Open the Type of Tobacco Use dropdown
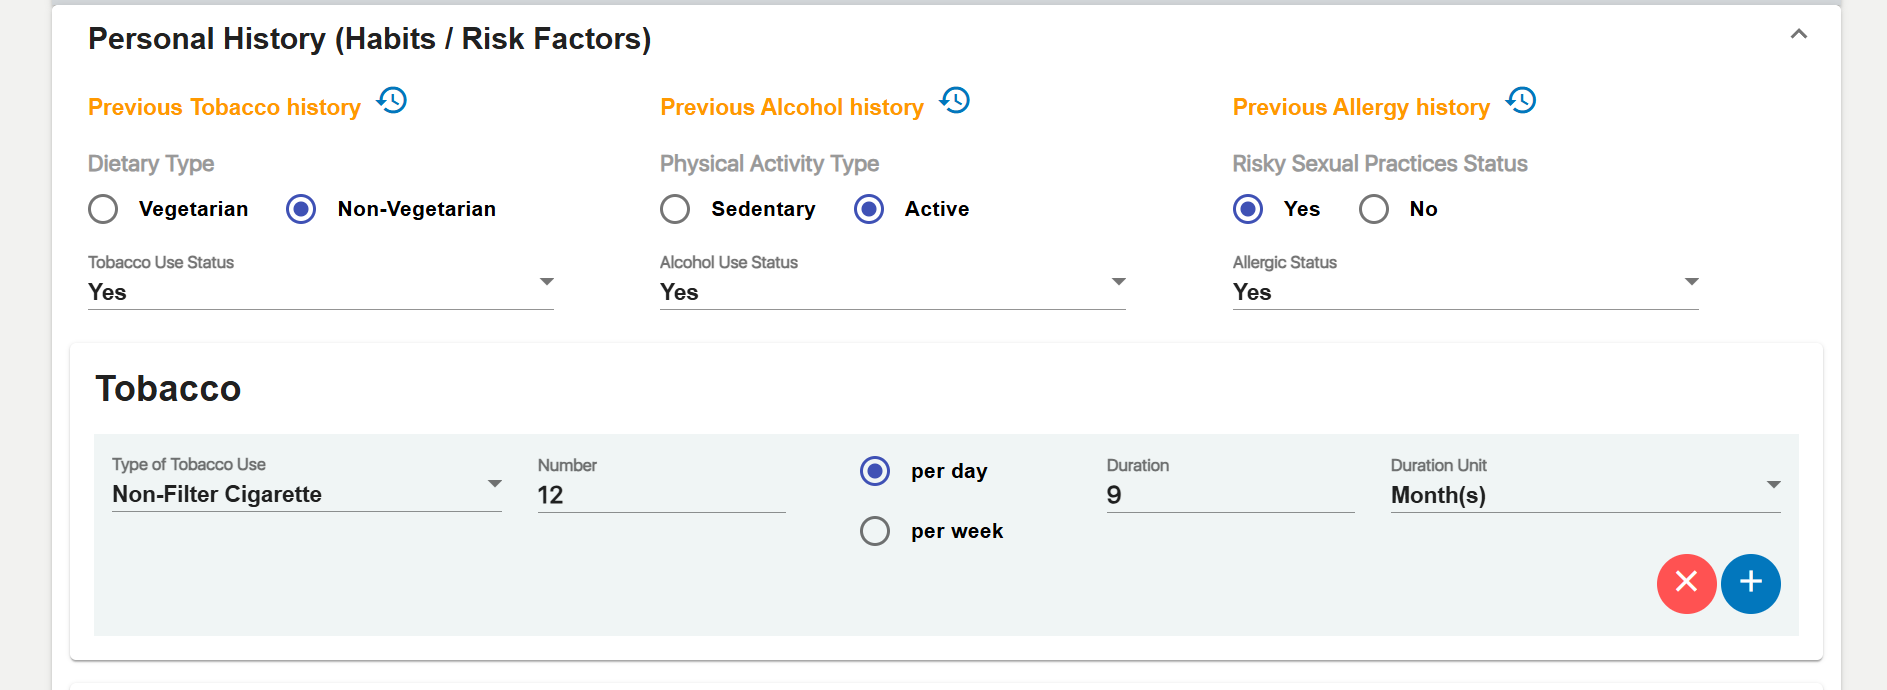This screenshot has height=690, width=1887. [x=306, y=494]
